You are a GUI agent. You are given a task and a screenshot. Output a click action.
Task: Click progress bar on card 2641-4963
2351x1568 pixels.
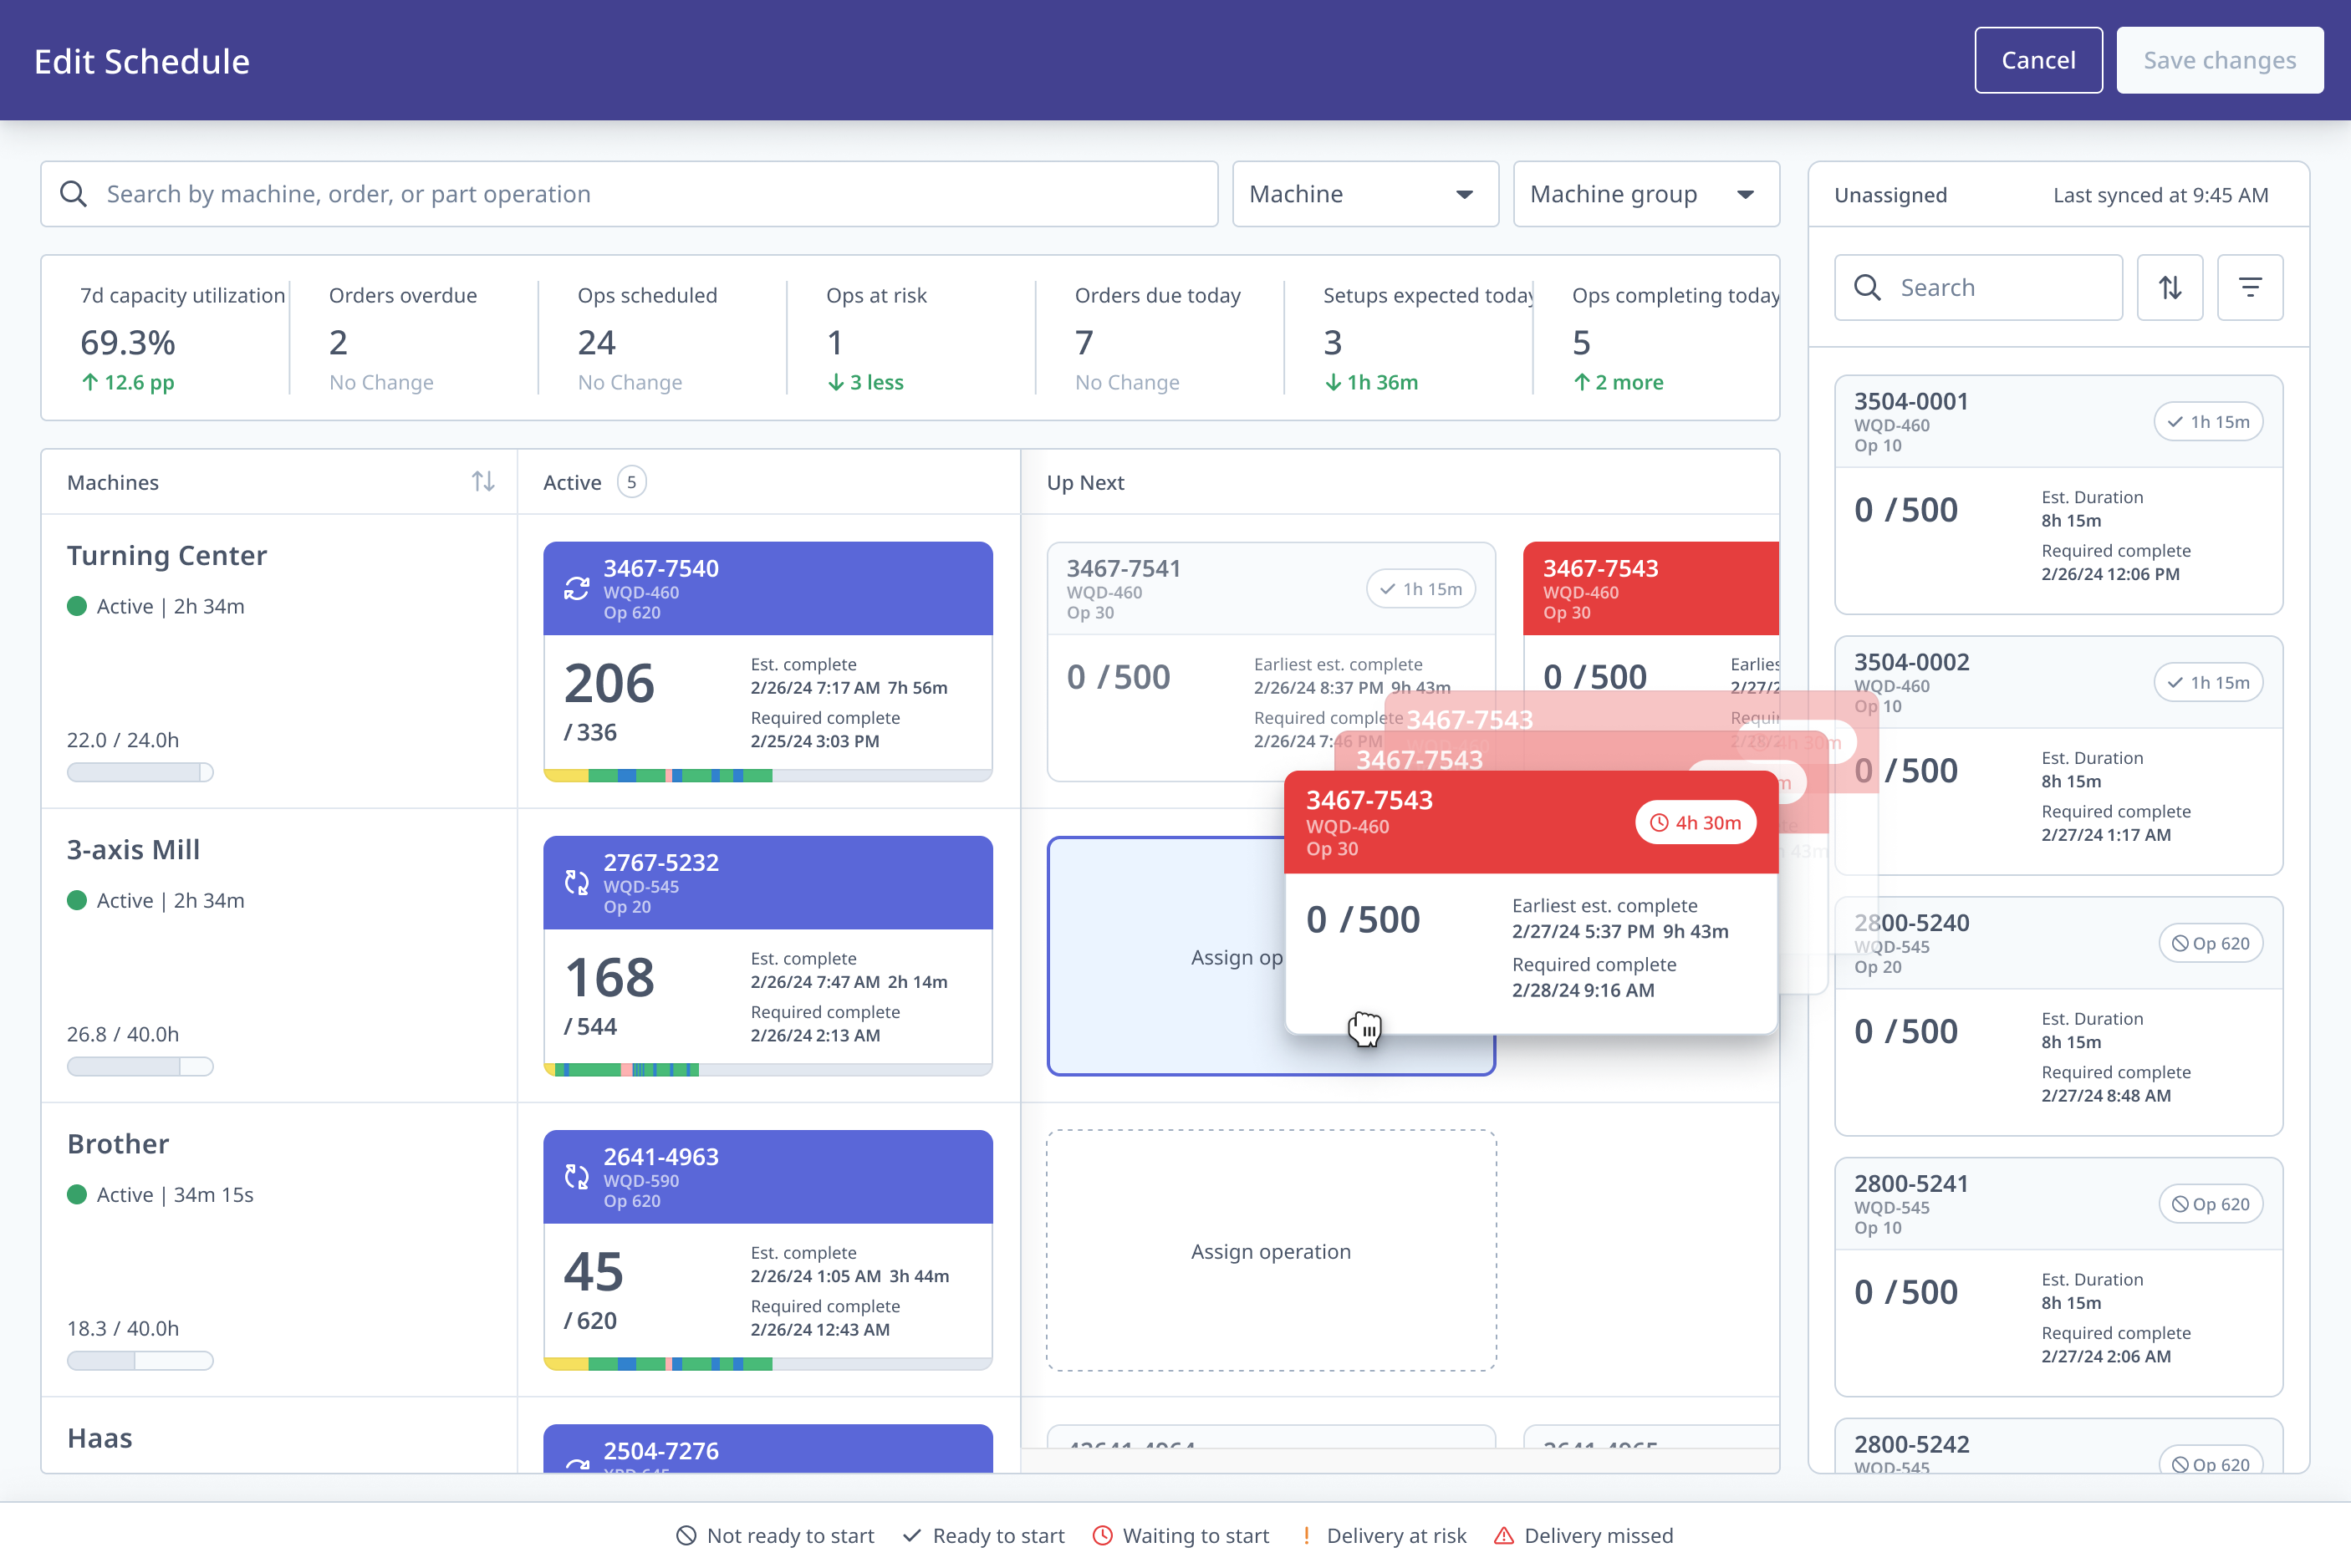[x=768, y=1364]
